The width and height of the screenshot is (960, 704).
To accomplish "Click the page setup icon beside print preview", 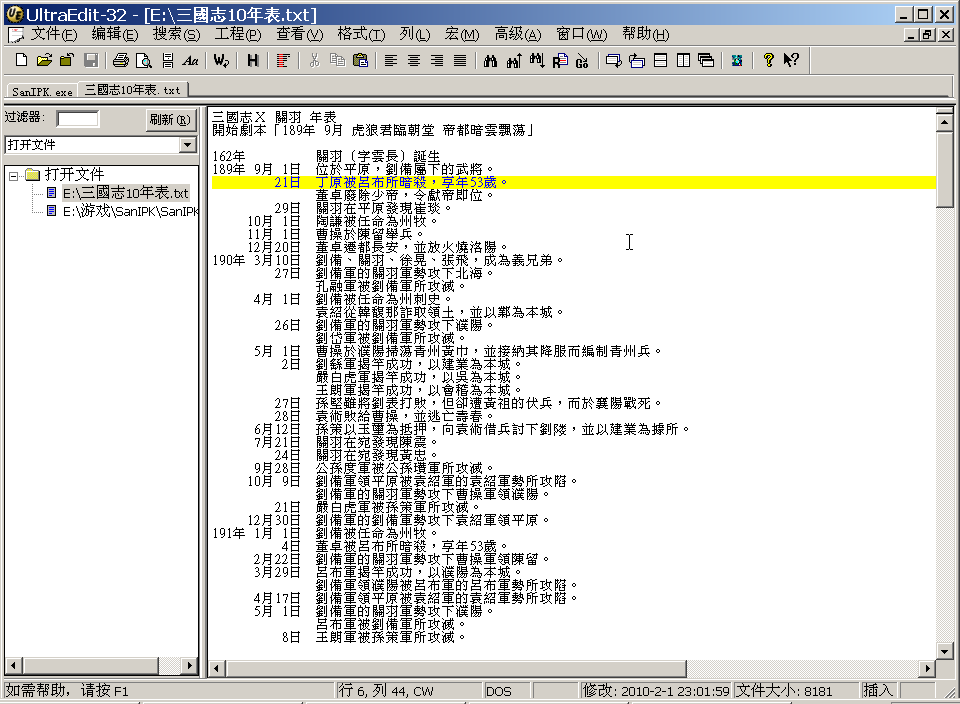I will pos(167,60).
